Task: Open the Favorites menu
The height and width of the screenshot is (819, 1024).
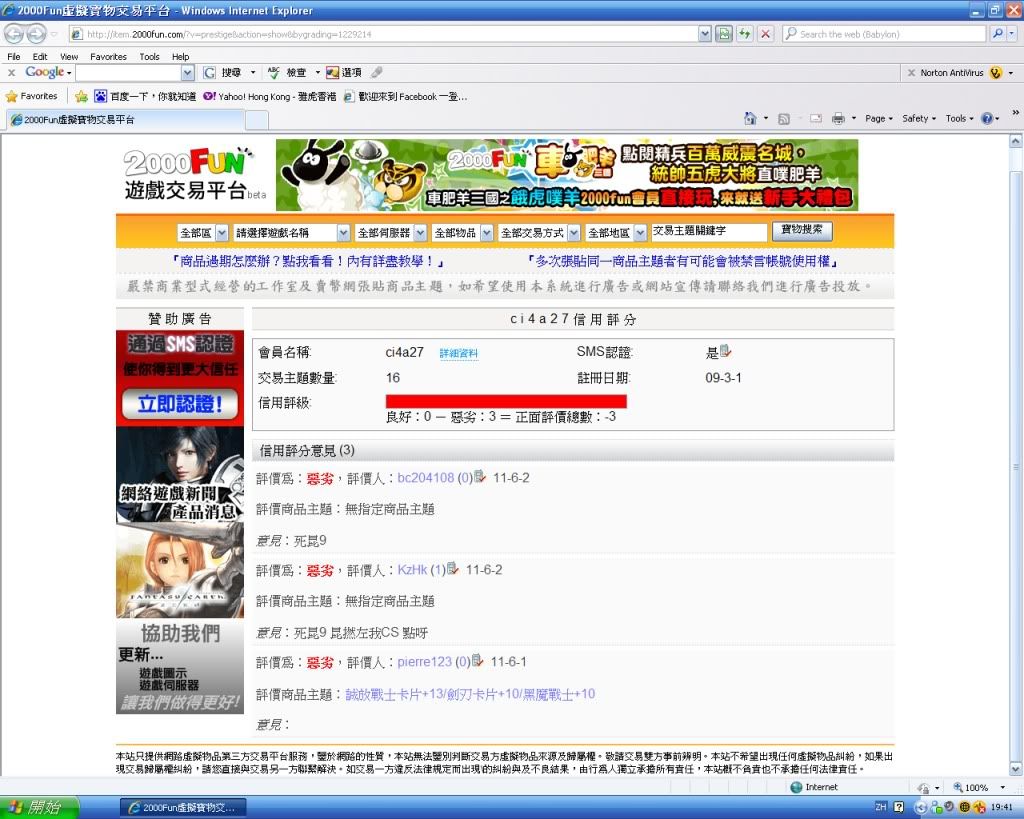Action: click(x=108, y=57)
